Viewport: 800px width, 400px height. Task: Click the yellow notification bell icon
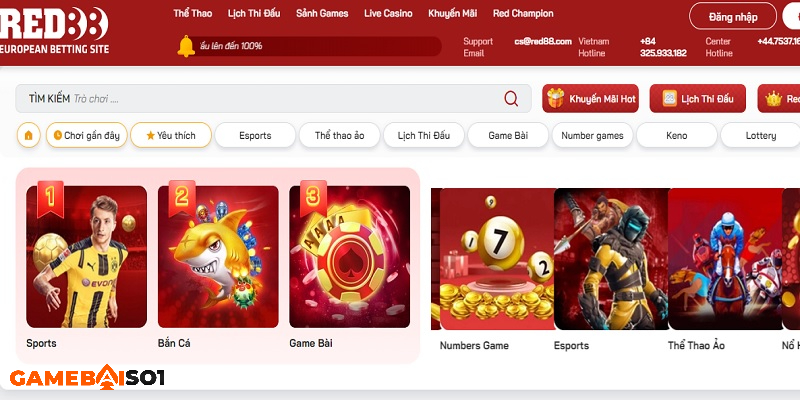(186, 46)
